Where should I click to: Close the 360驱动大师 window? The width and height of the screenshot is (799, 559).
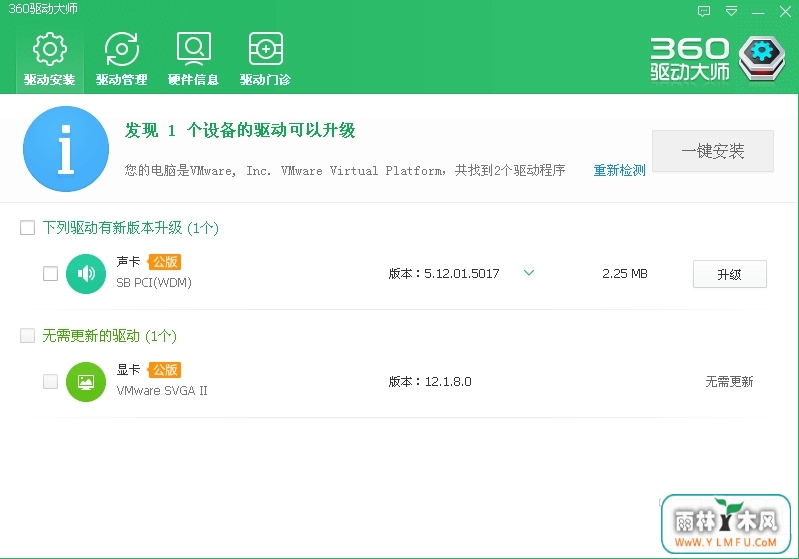coord(785,11)
